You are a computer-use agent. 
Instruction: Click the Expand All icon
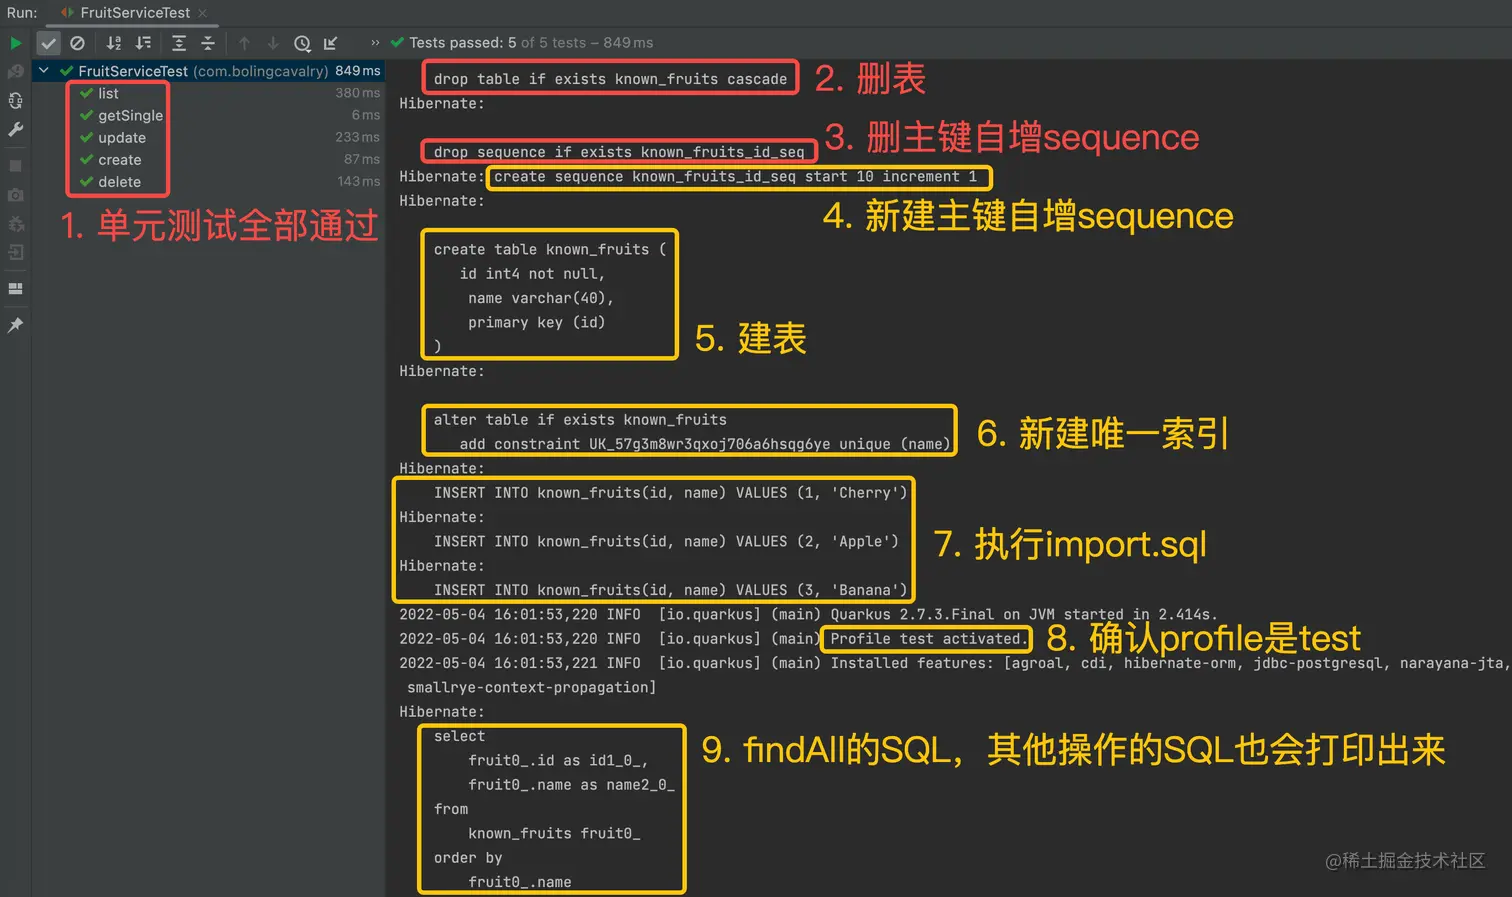(179, 43)
